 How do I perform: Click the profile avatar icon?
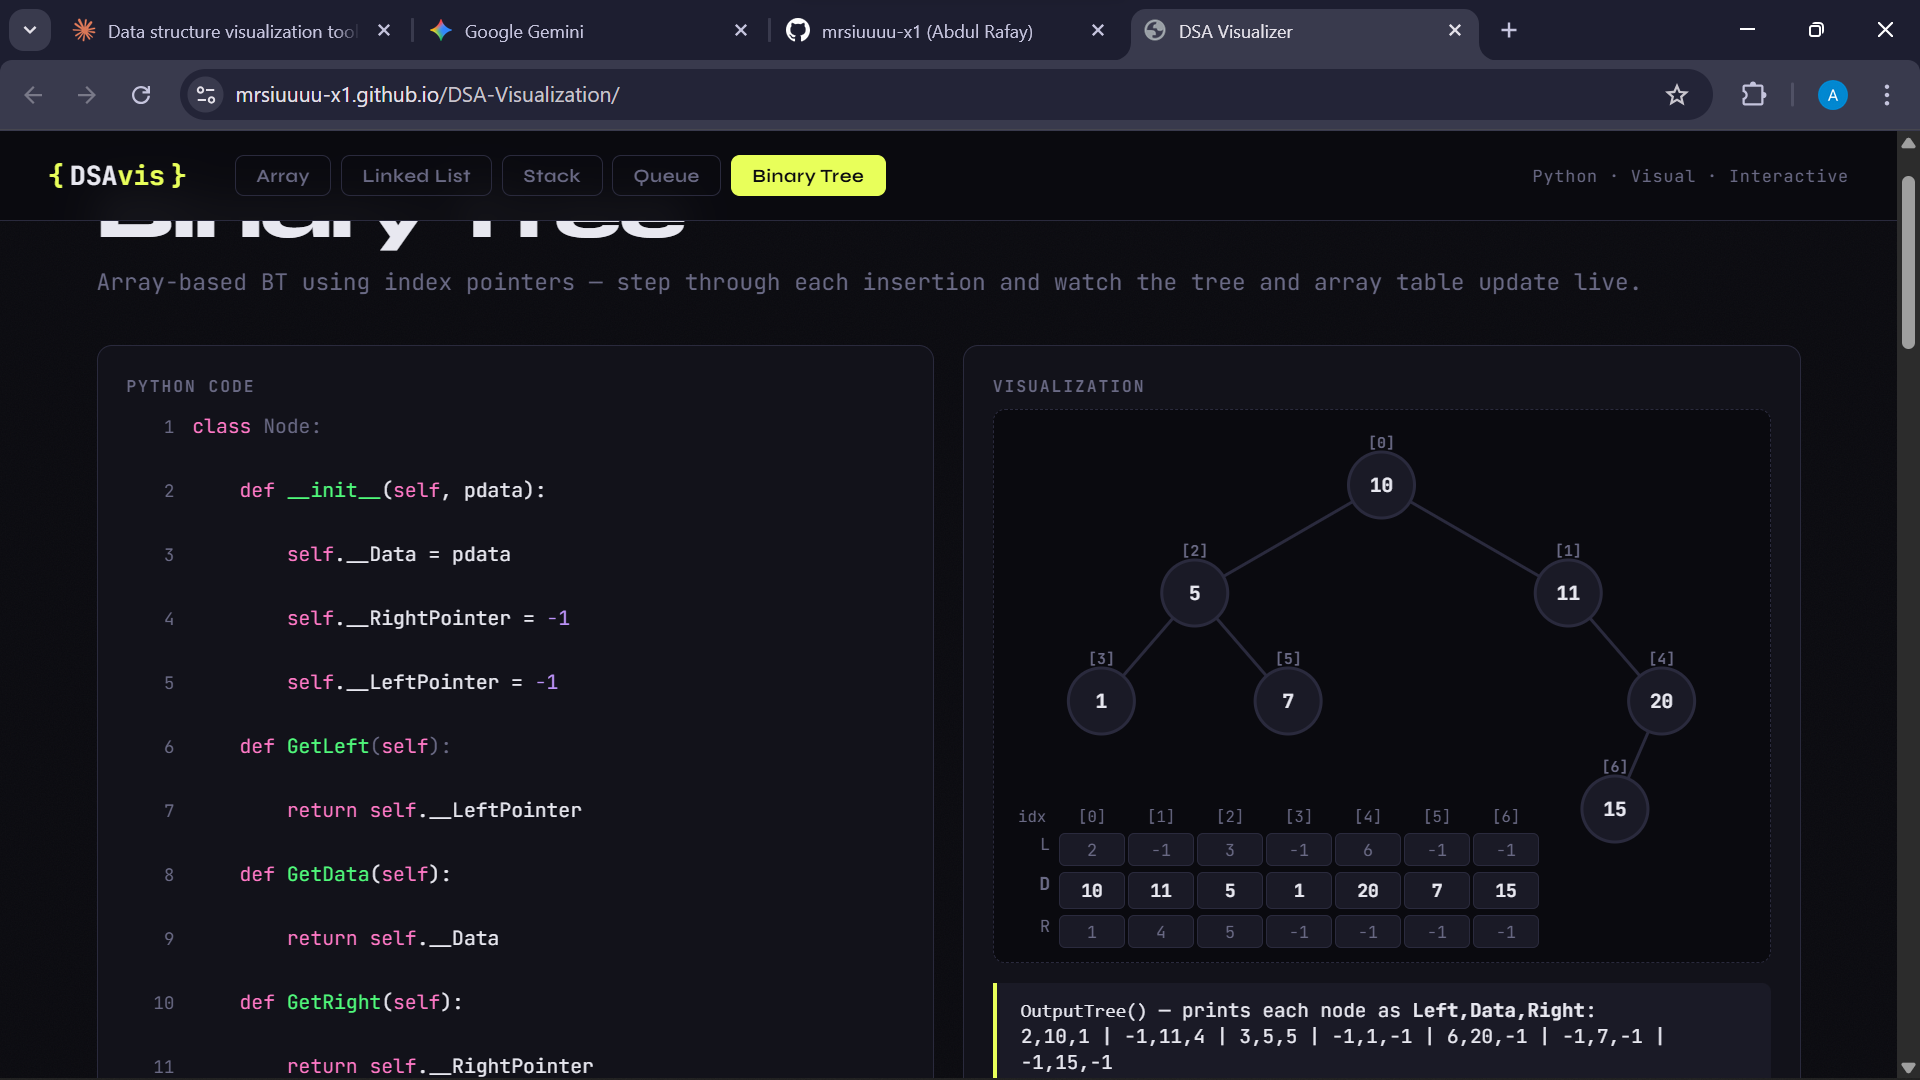click(x=1832, y=95)
